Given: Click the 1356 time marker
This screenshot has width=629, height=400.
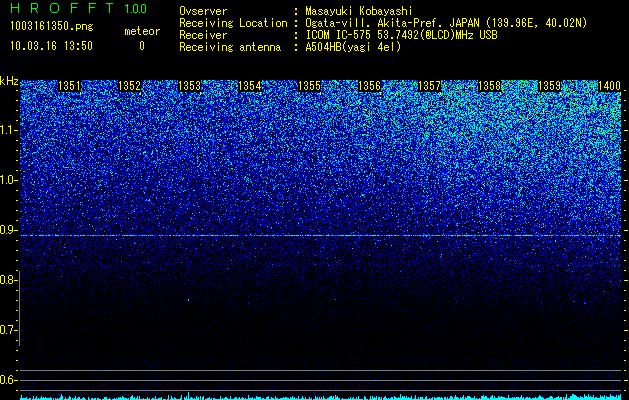Looking at the screenshot, I should [369, 86].
